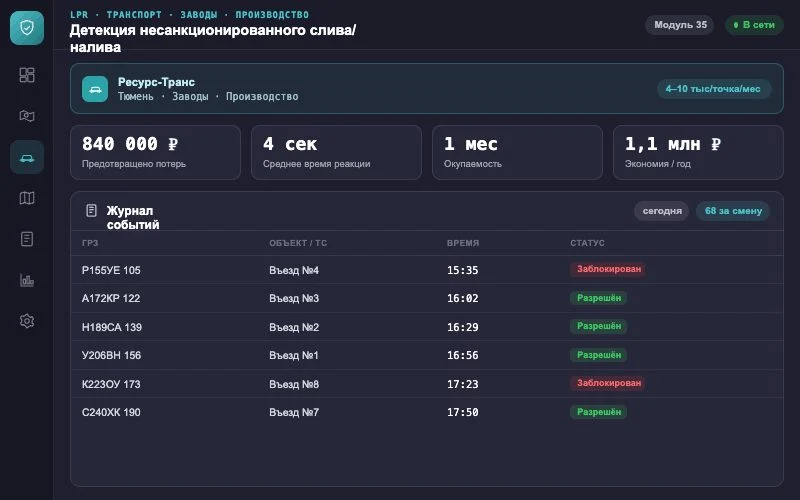Click Въезд №2 cell
The width and height of the screenshot is (800, 500).
click(294, 327)
